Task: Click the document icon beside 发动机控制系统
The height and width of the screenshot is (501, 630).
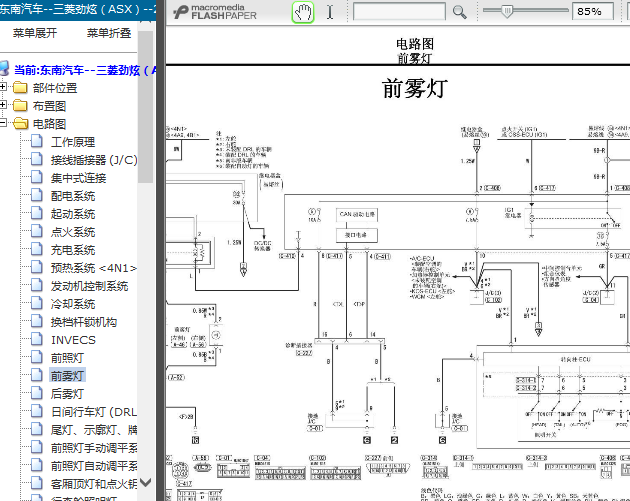Action: (37, 285)
